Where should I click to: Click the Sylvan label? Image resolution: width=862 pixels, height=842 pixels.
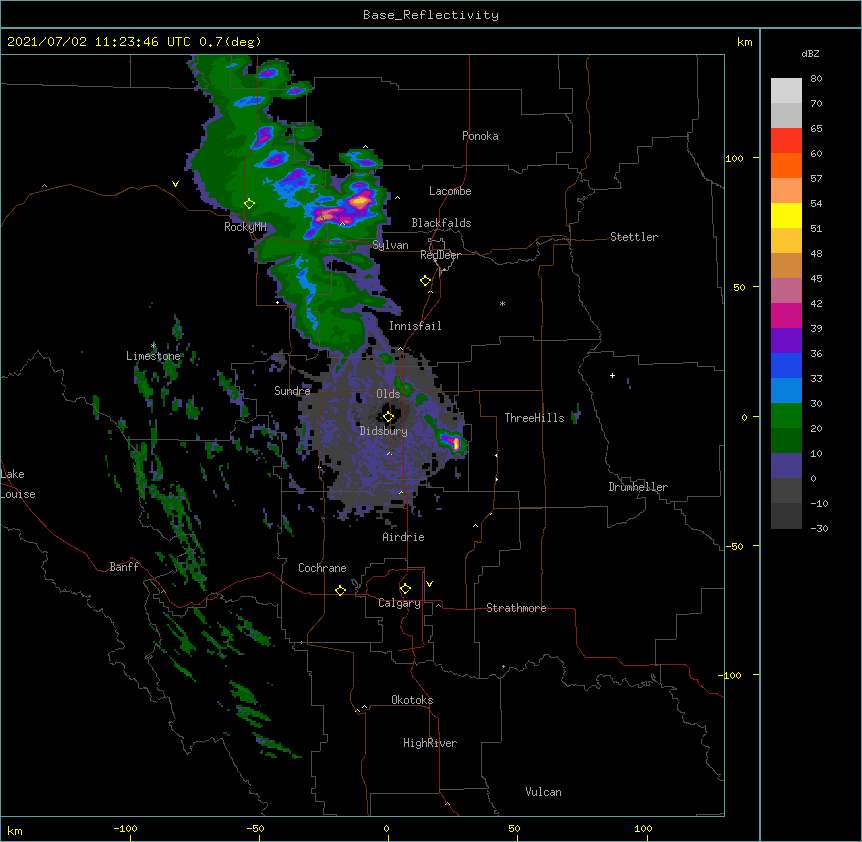click(390, 245)
